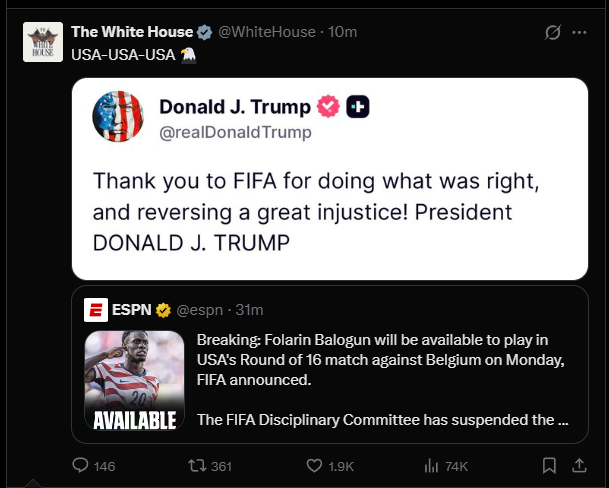Click the reply speech bubble icon
609x488 pixels.
[80, 465]
